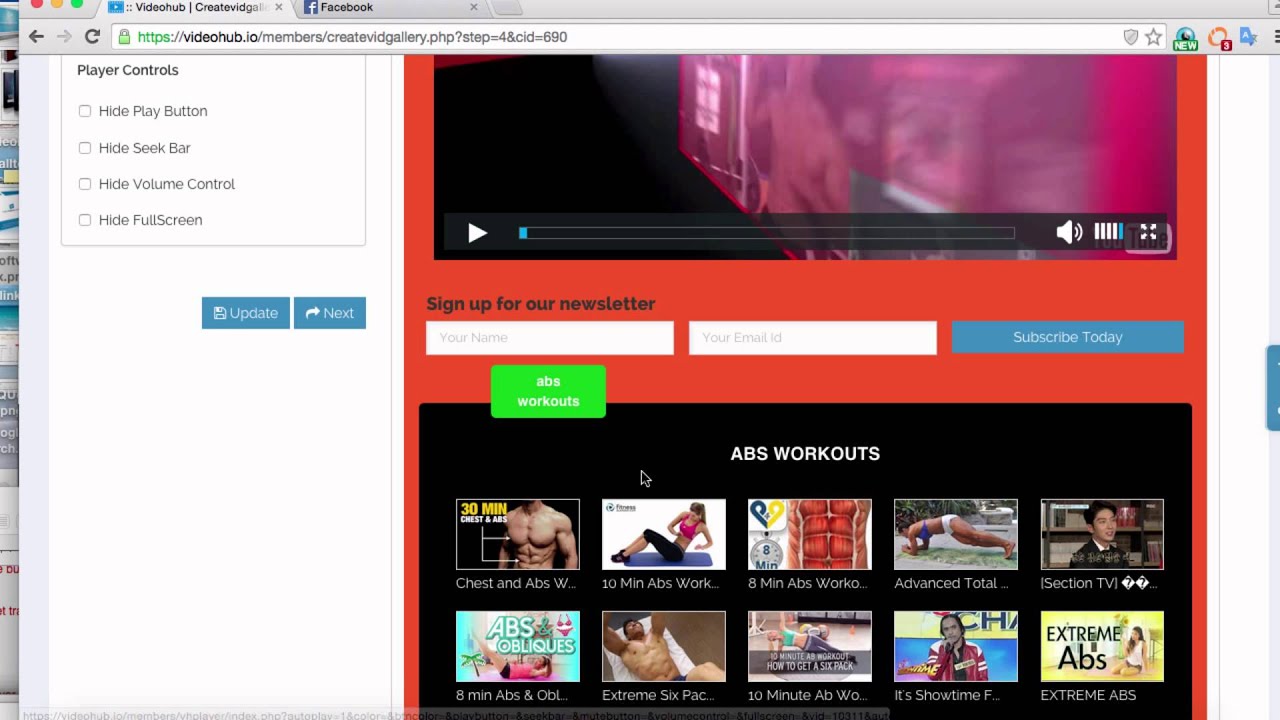Click the Subscribe Today button

click(1067, 337)
